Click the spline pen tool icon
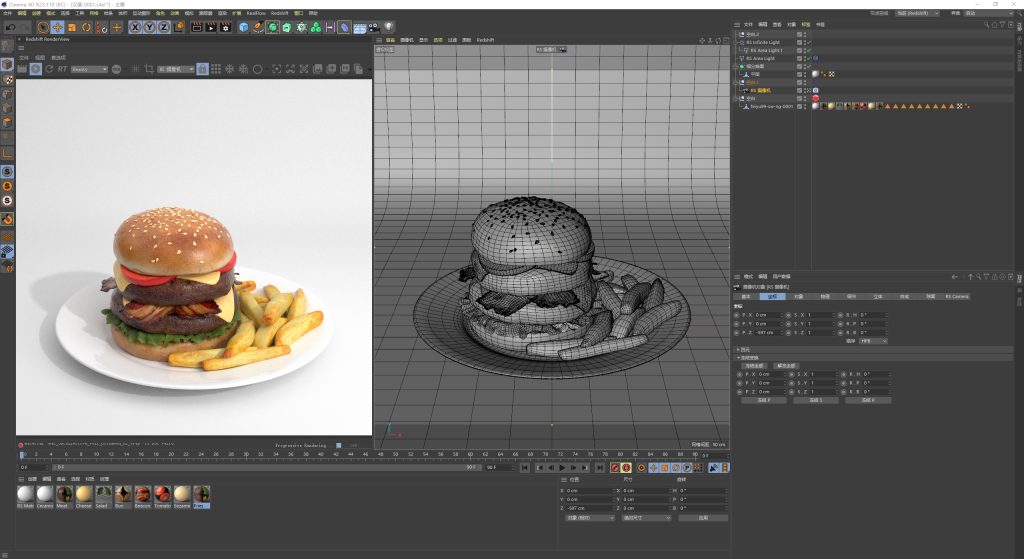Image resolution: width=1024 pixels, height=559 pixels. click(x=258, y=27)
